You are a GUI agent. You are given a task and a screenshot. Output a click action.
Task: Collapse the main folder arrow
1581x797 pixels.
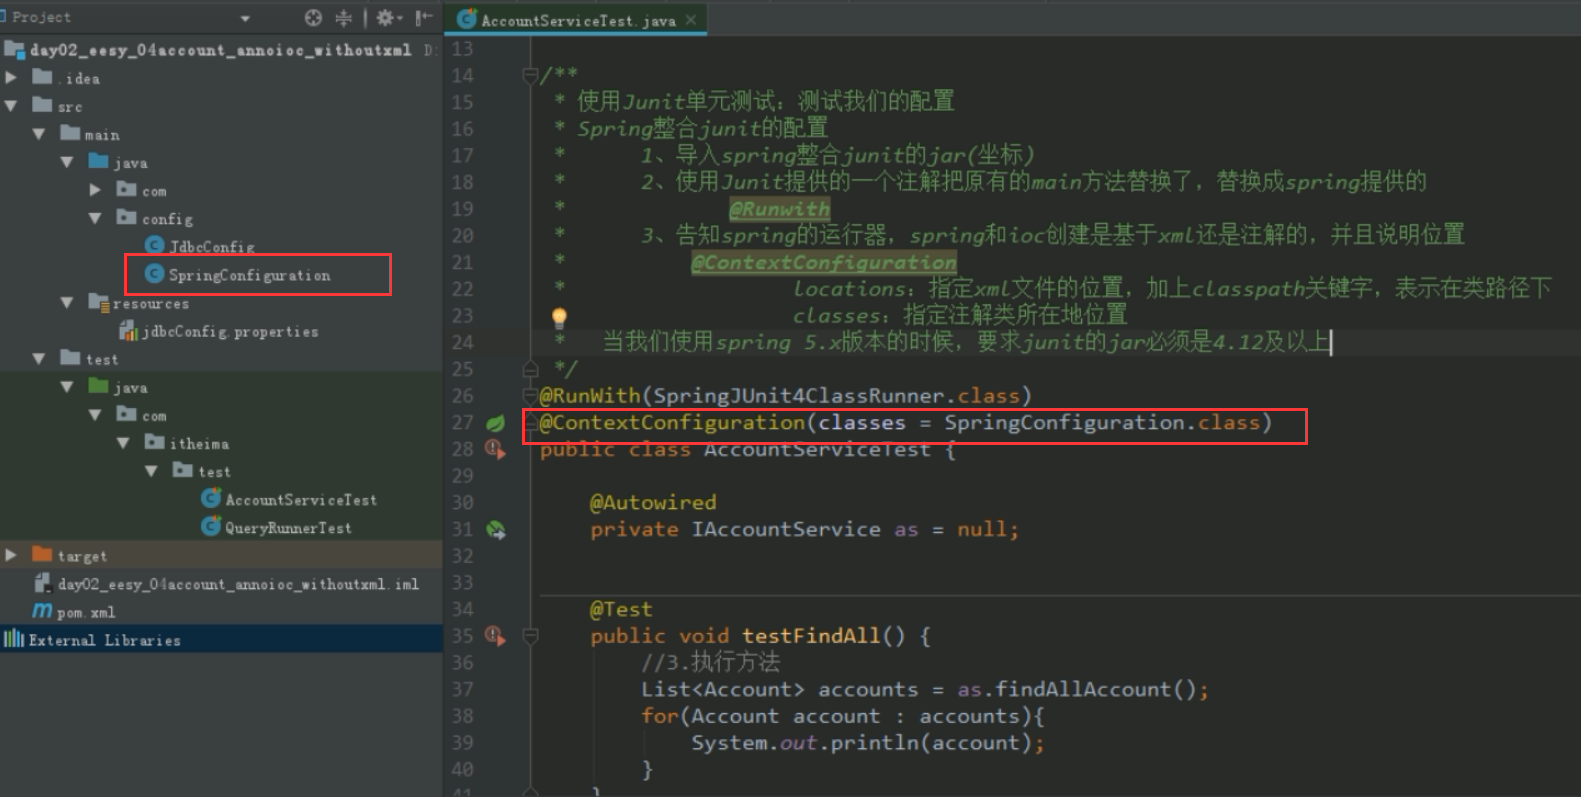pos(39,133)
